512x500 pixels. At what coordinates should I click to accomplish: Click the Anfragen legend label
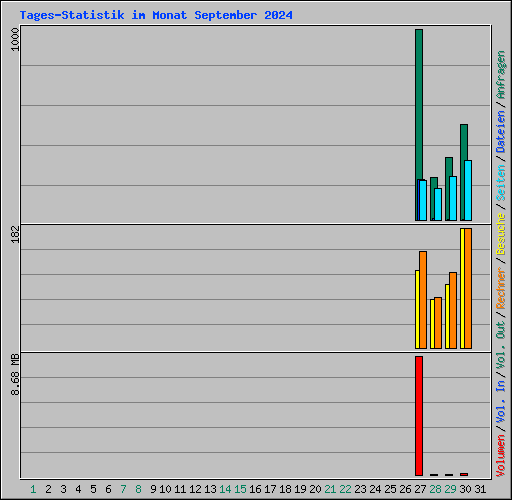[x=501, y=75]
